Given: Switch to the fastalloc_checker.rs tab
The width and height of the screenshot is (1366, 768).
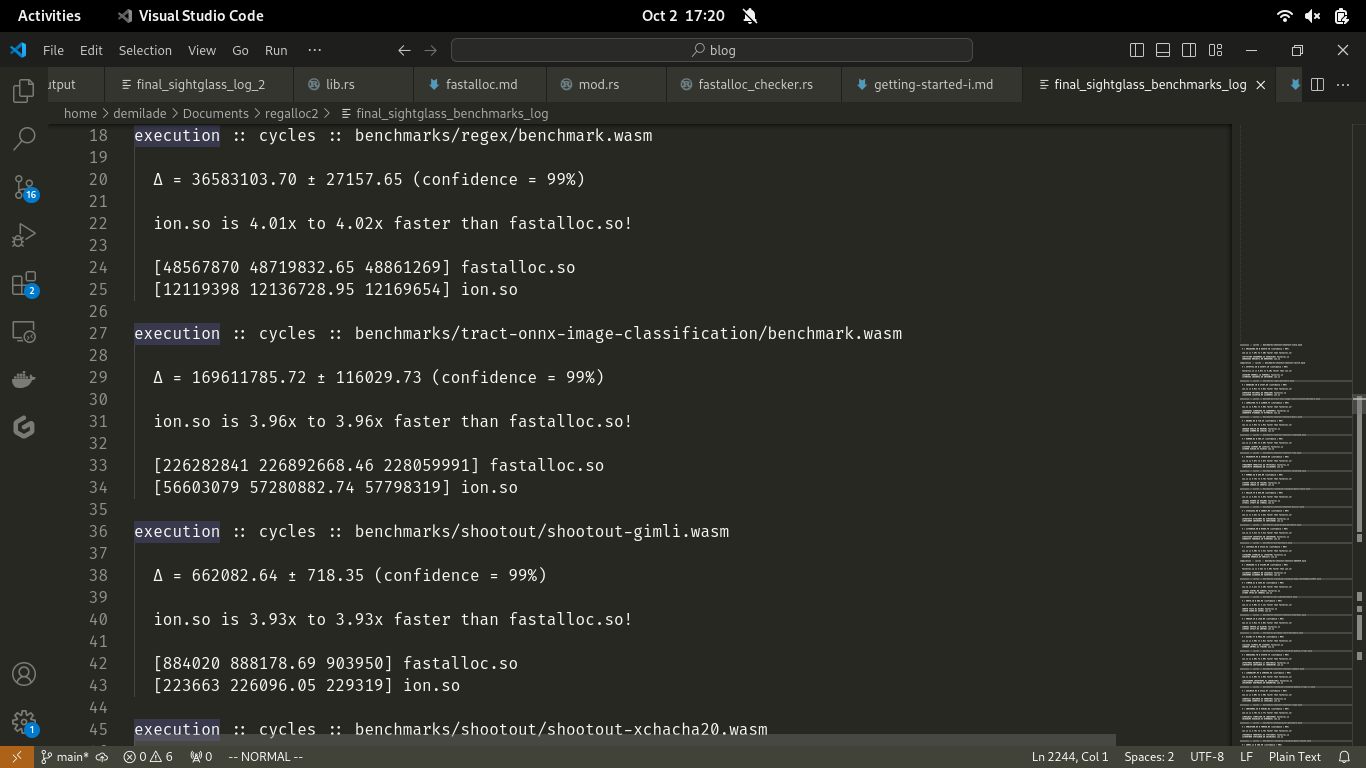Looking at the screenshot, I should pyautogui.click(x=755, y=85).
